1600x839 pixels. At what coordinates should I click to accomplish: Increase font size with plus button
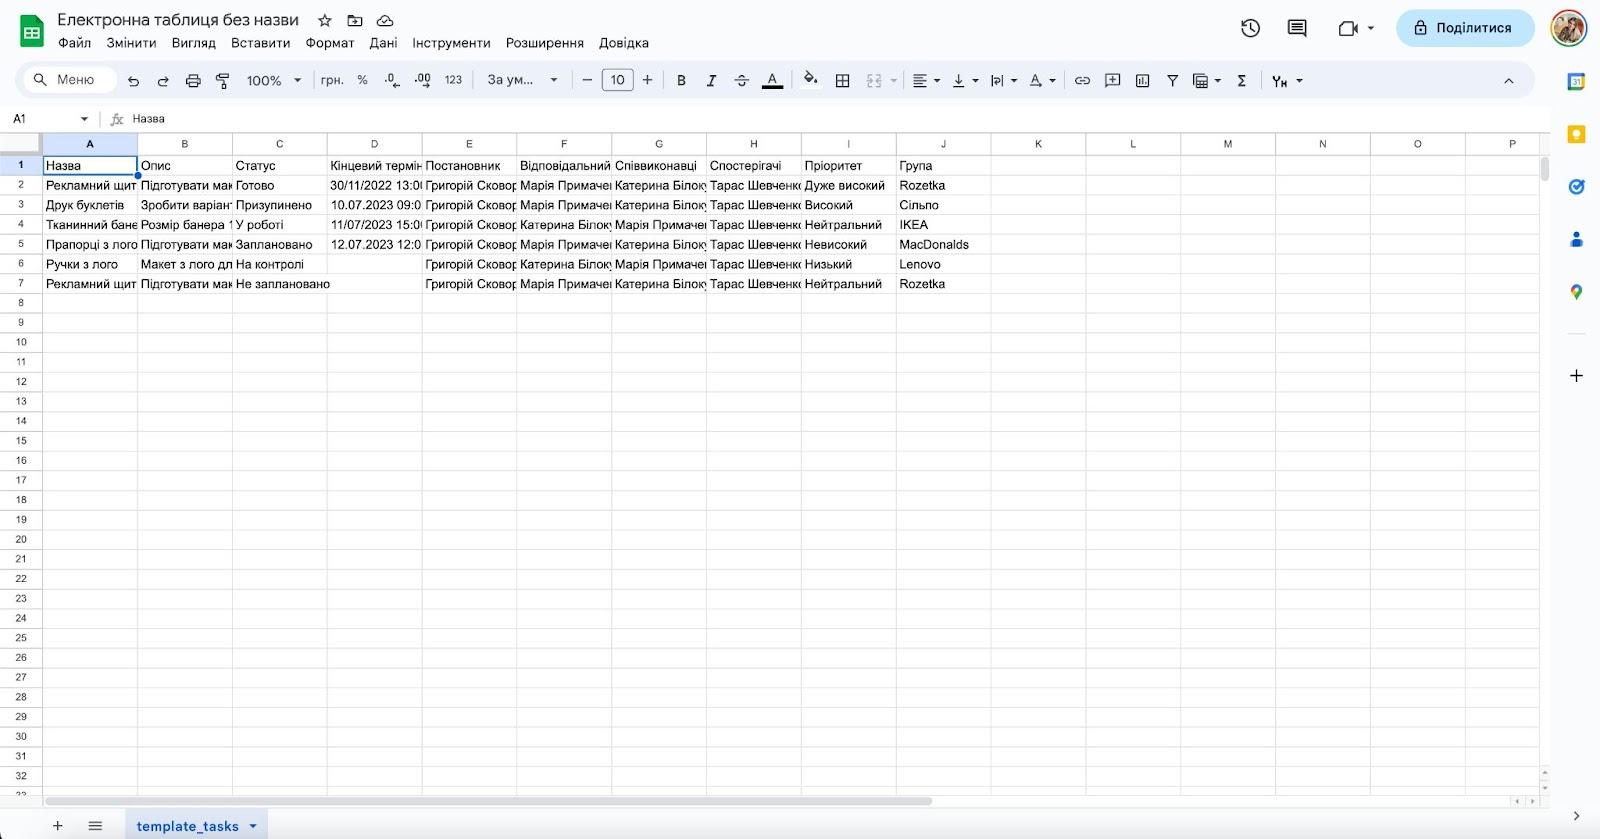pyautogui.click(x=648, y=80)
